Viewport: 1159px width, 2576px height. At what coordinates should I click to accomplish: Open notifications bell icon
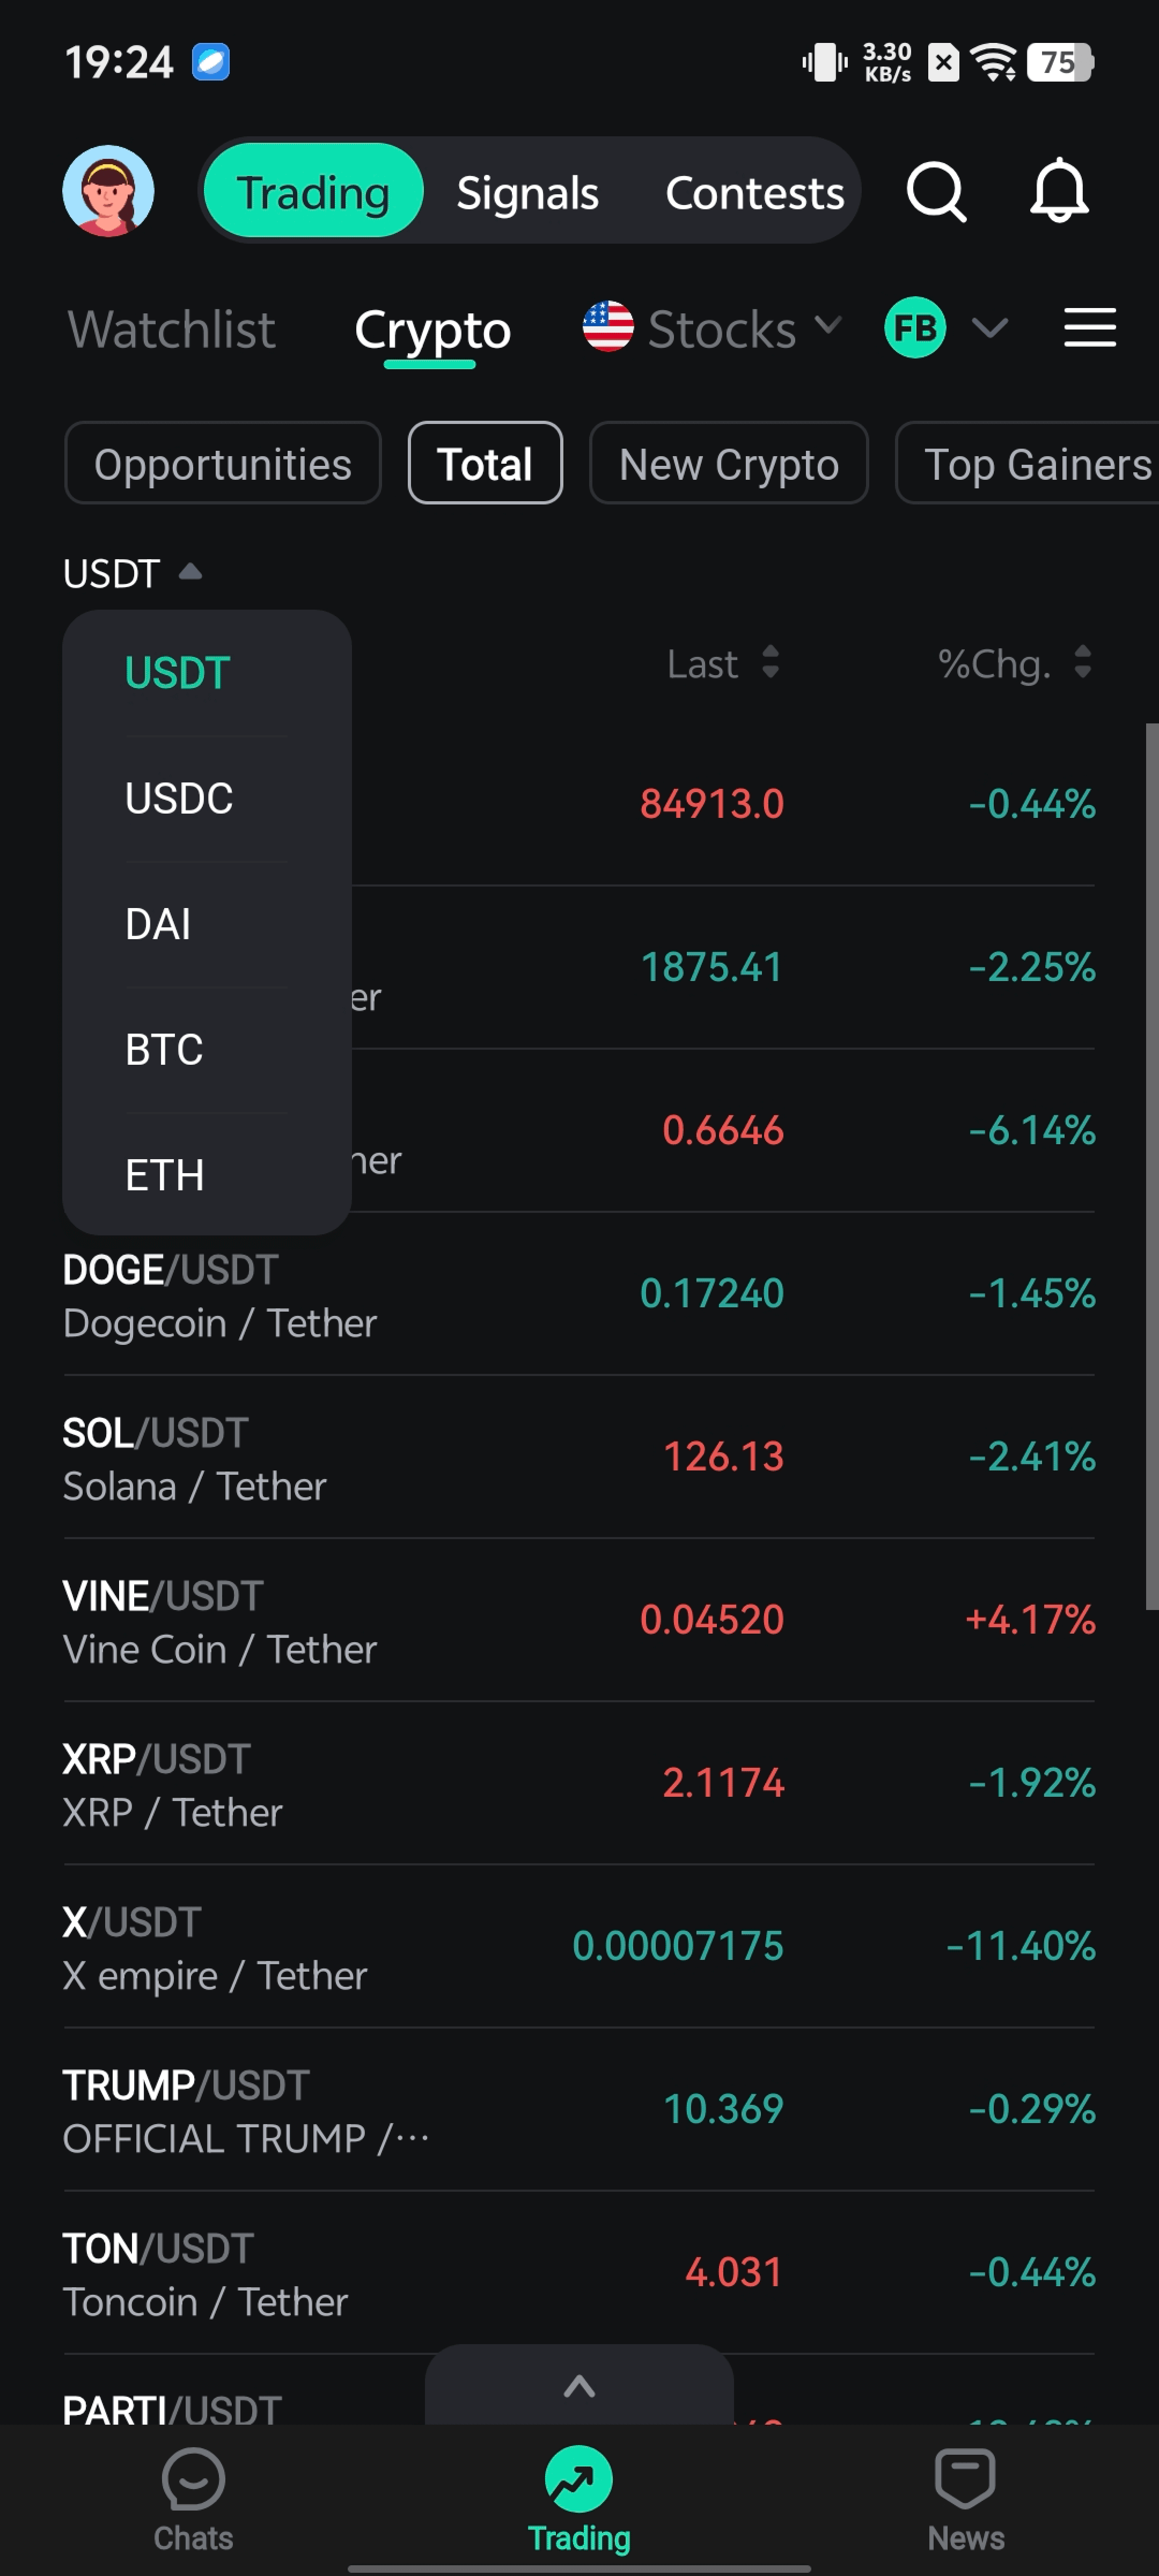(1058, 191)
